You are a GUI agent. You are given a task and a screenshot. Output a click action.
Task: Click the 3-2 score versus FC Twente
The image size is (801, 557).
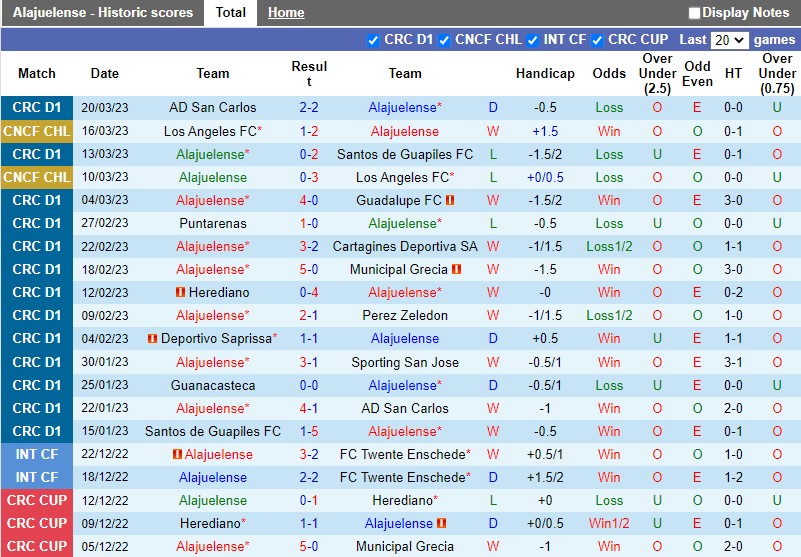pos(309,454)
